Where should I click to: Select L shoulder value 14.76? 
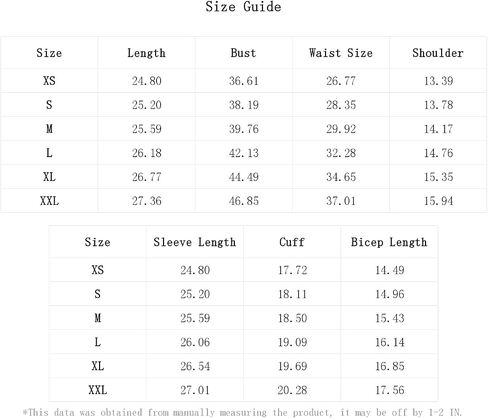click(x=438, y=153)
